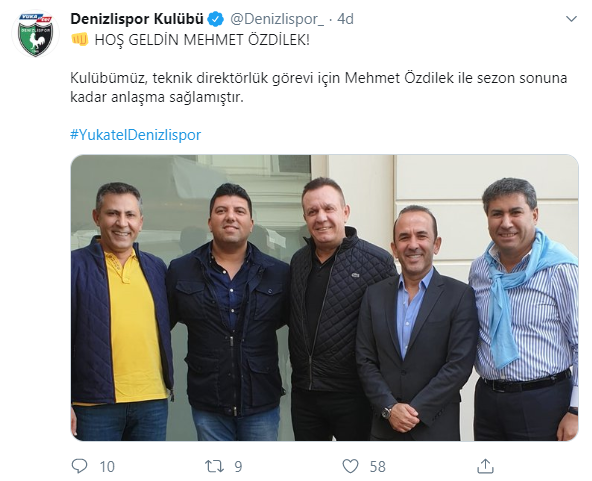View the like count 58
Viewport: 592px width, 481px height.
click(x=378, y=467)
